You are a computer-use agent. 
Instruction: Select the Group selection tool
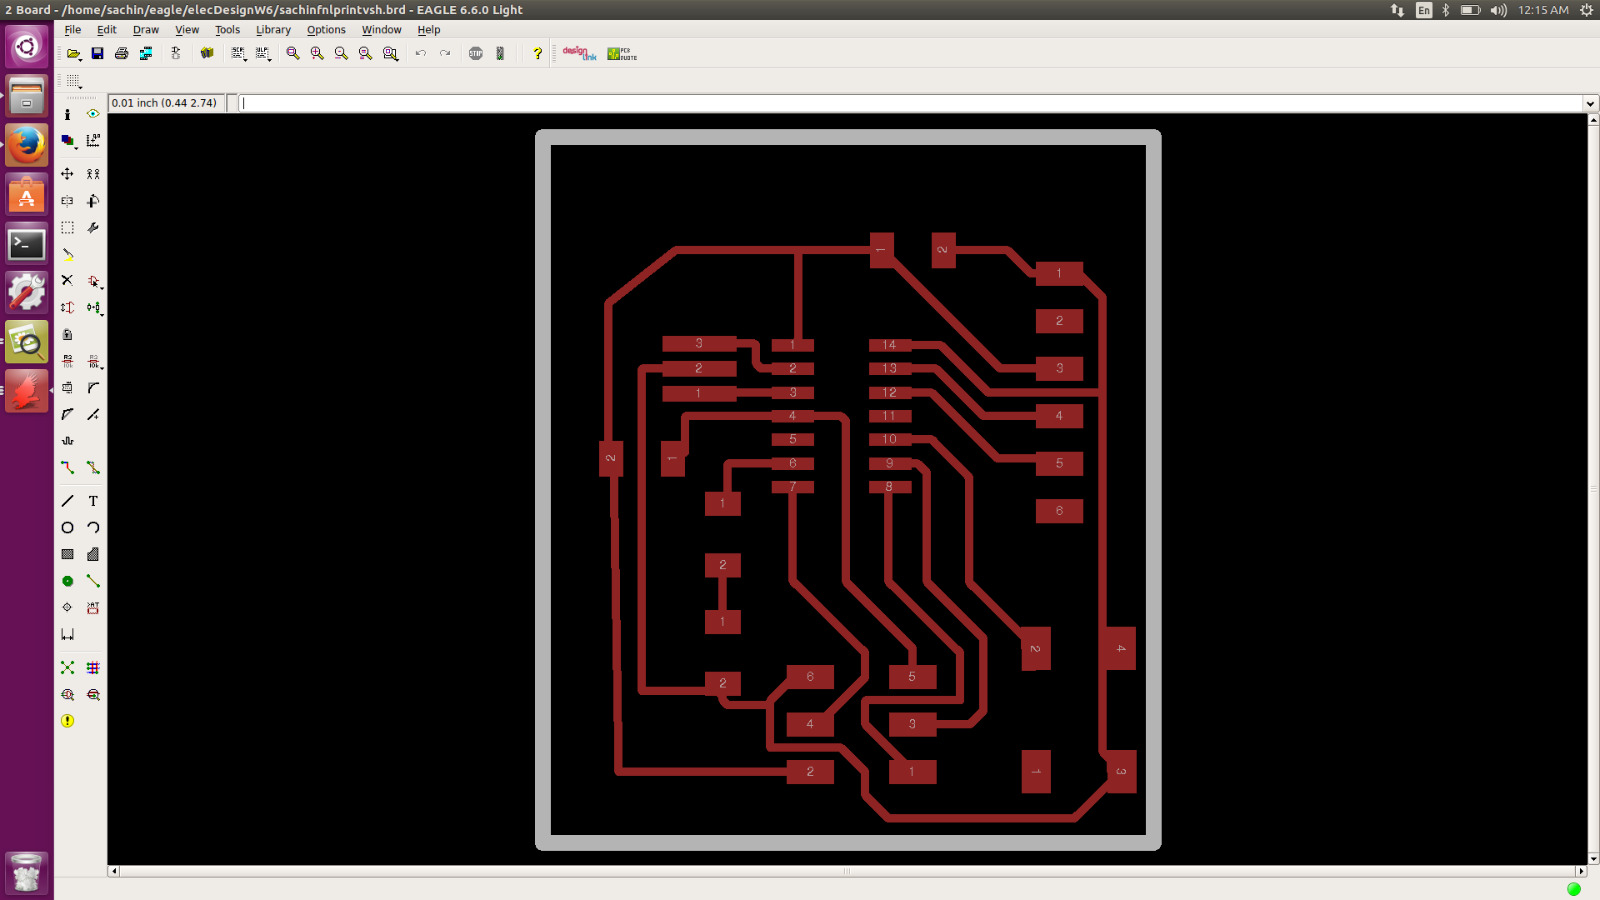tap(67, 228)
